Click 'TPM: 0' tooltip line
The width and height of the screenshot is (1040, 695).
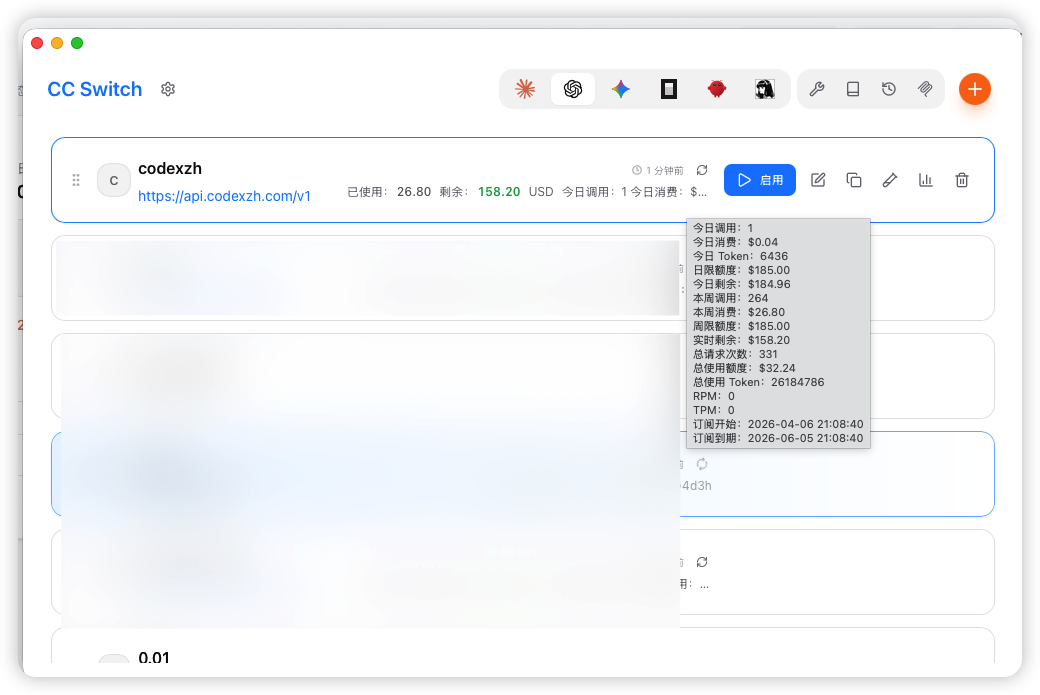click(714, 410)
